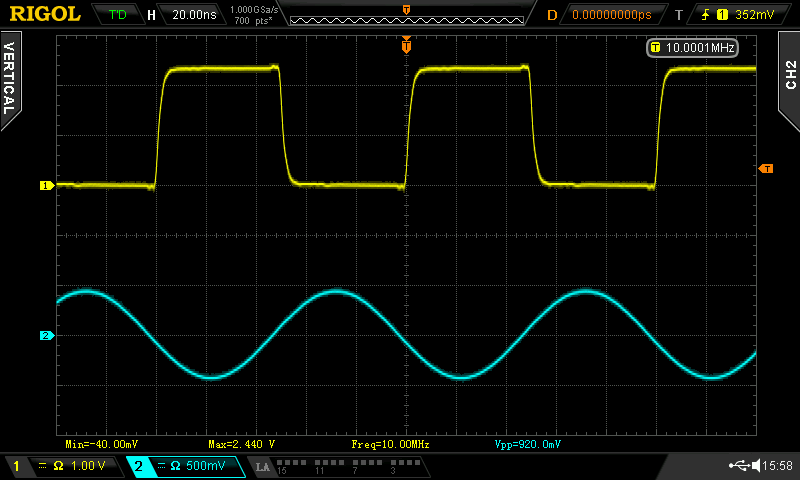Screen dimensions: 800x480
Task: Toggle channel 2 at 500mV
Action: [x=186, y=466]
